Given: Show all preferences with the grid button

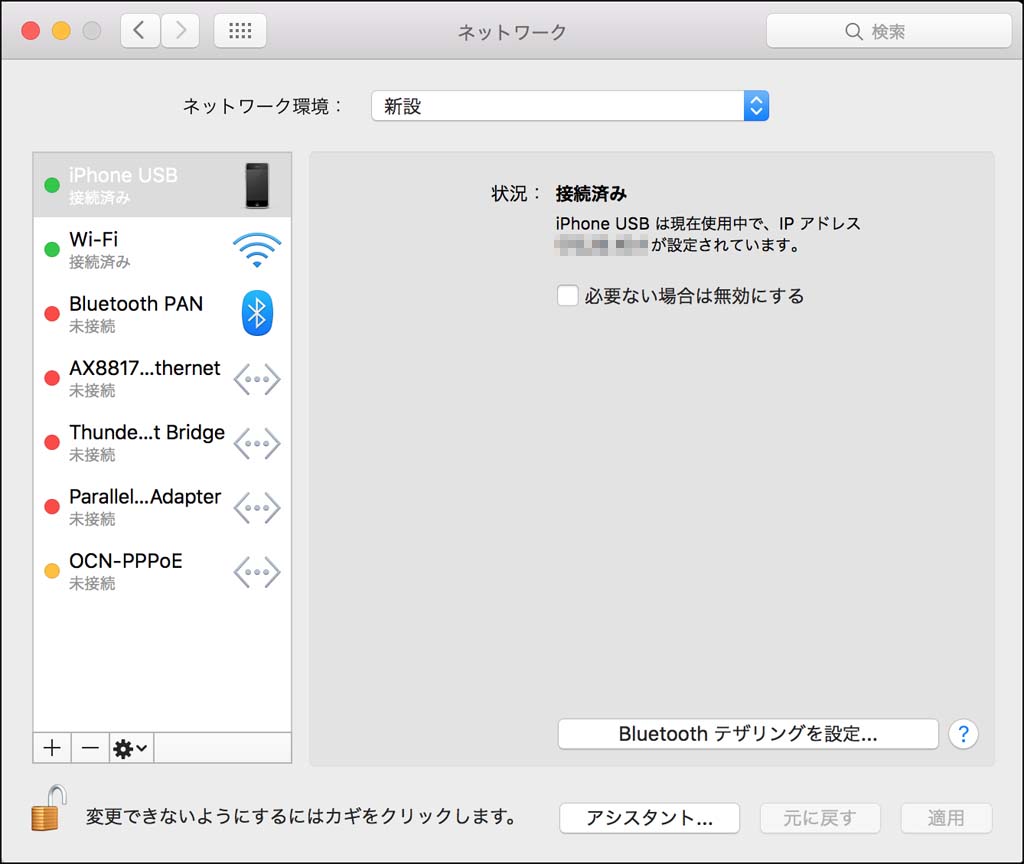Looking at the screenshot, I should (240, 31).
